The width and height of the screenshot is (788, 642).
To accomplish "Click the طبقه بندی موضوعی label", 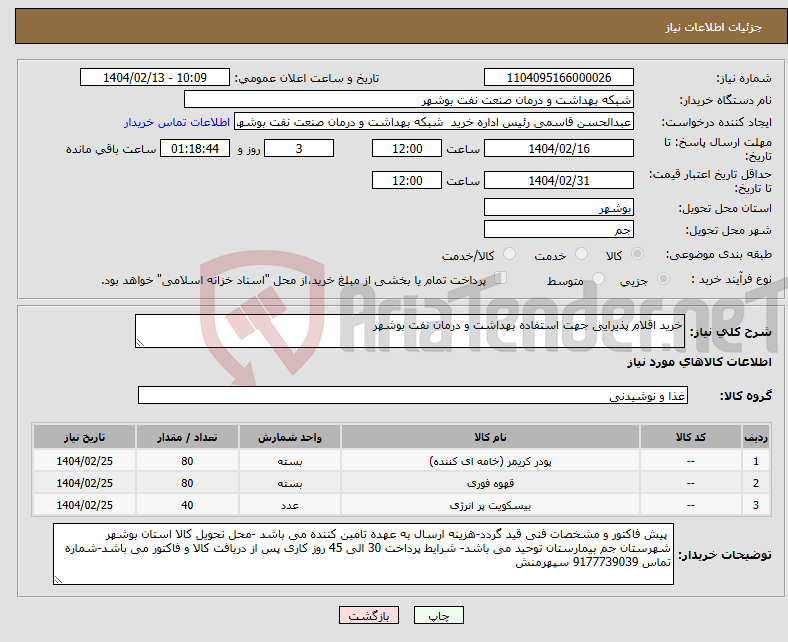I will pyautogui.click(x=719, y=255).
